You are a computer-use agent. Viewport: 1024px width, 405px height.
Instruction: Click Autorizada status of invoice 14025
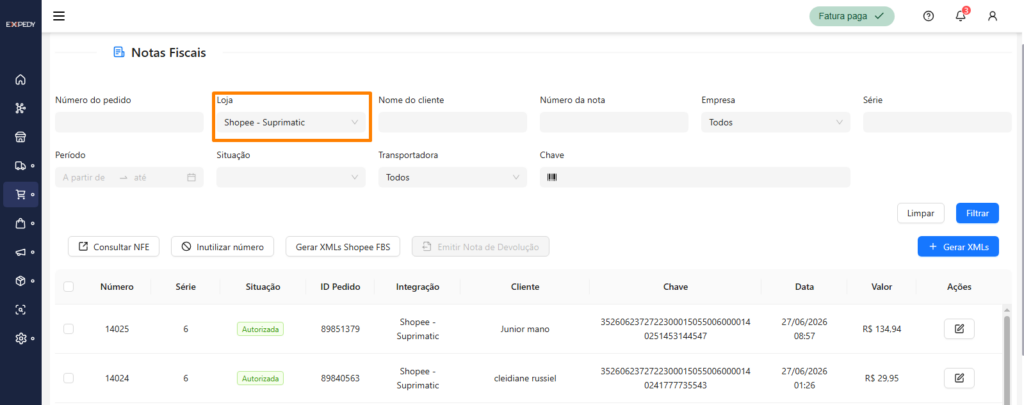(261, 329)
